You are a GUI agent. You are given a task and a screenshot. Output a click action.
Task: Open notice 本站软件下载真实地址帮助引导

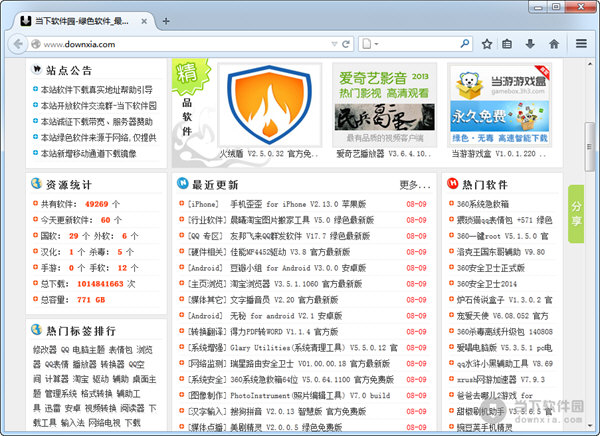click(97, 90)
